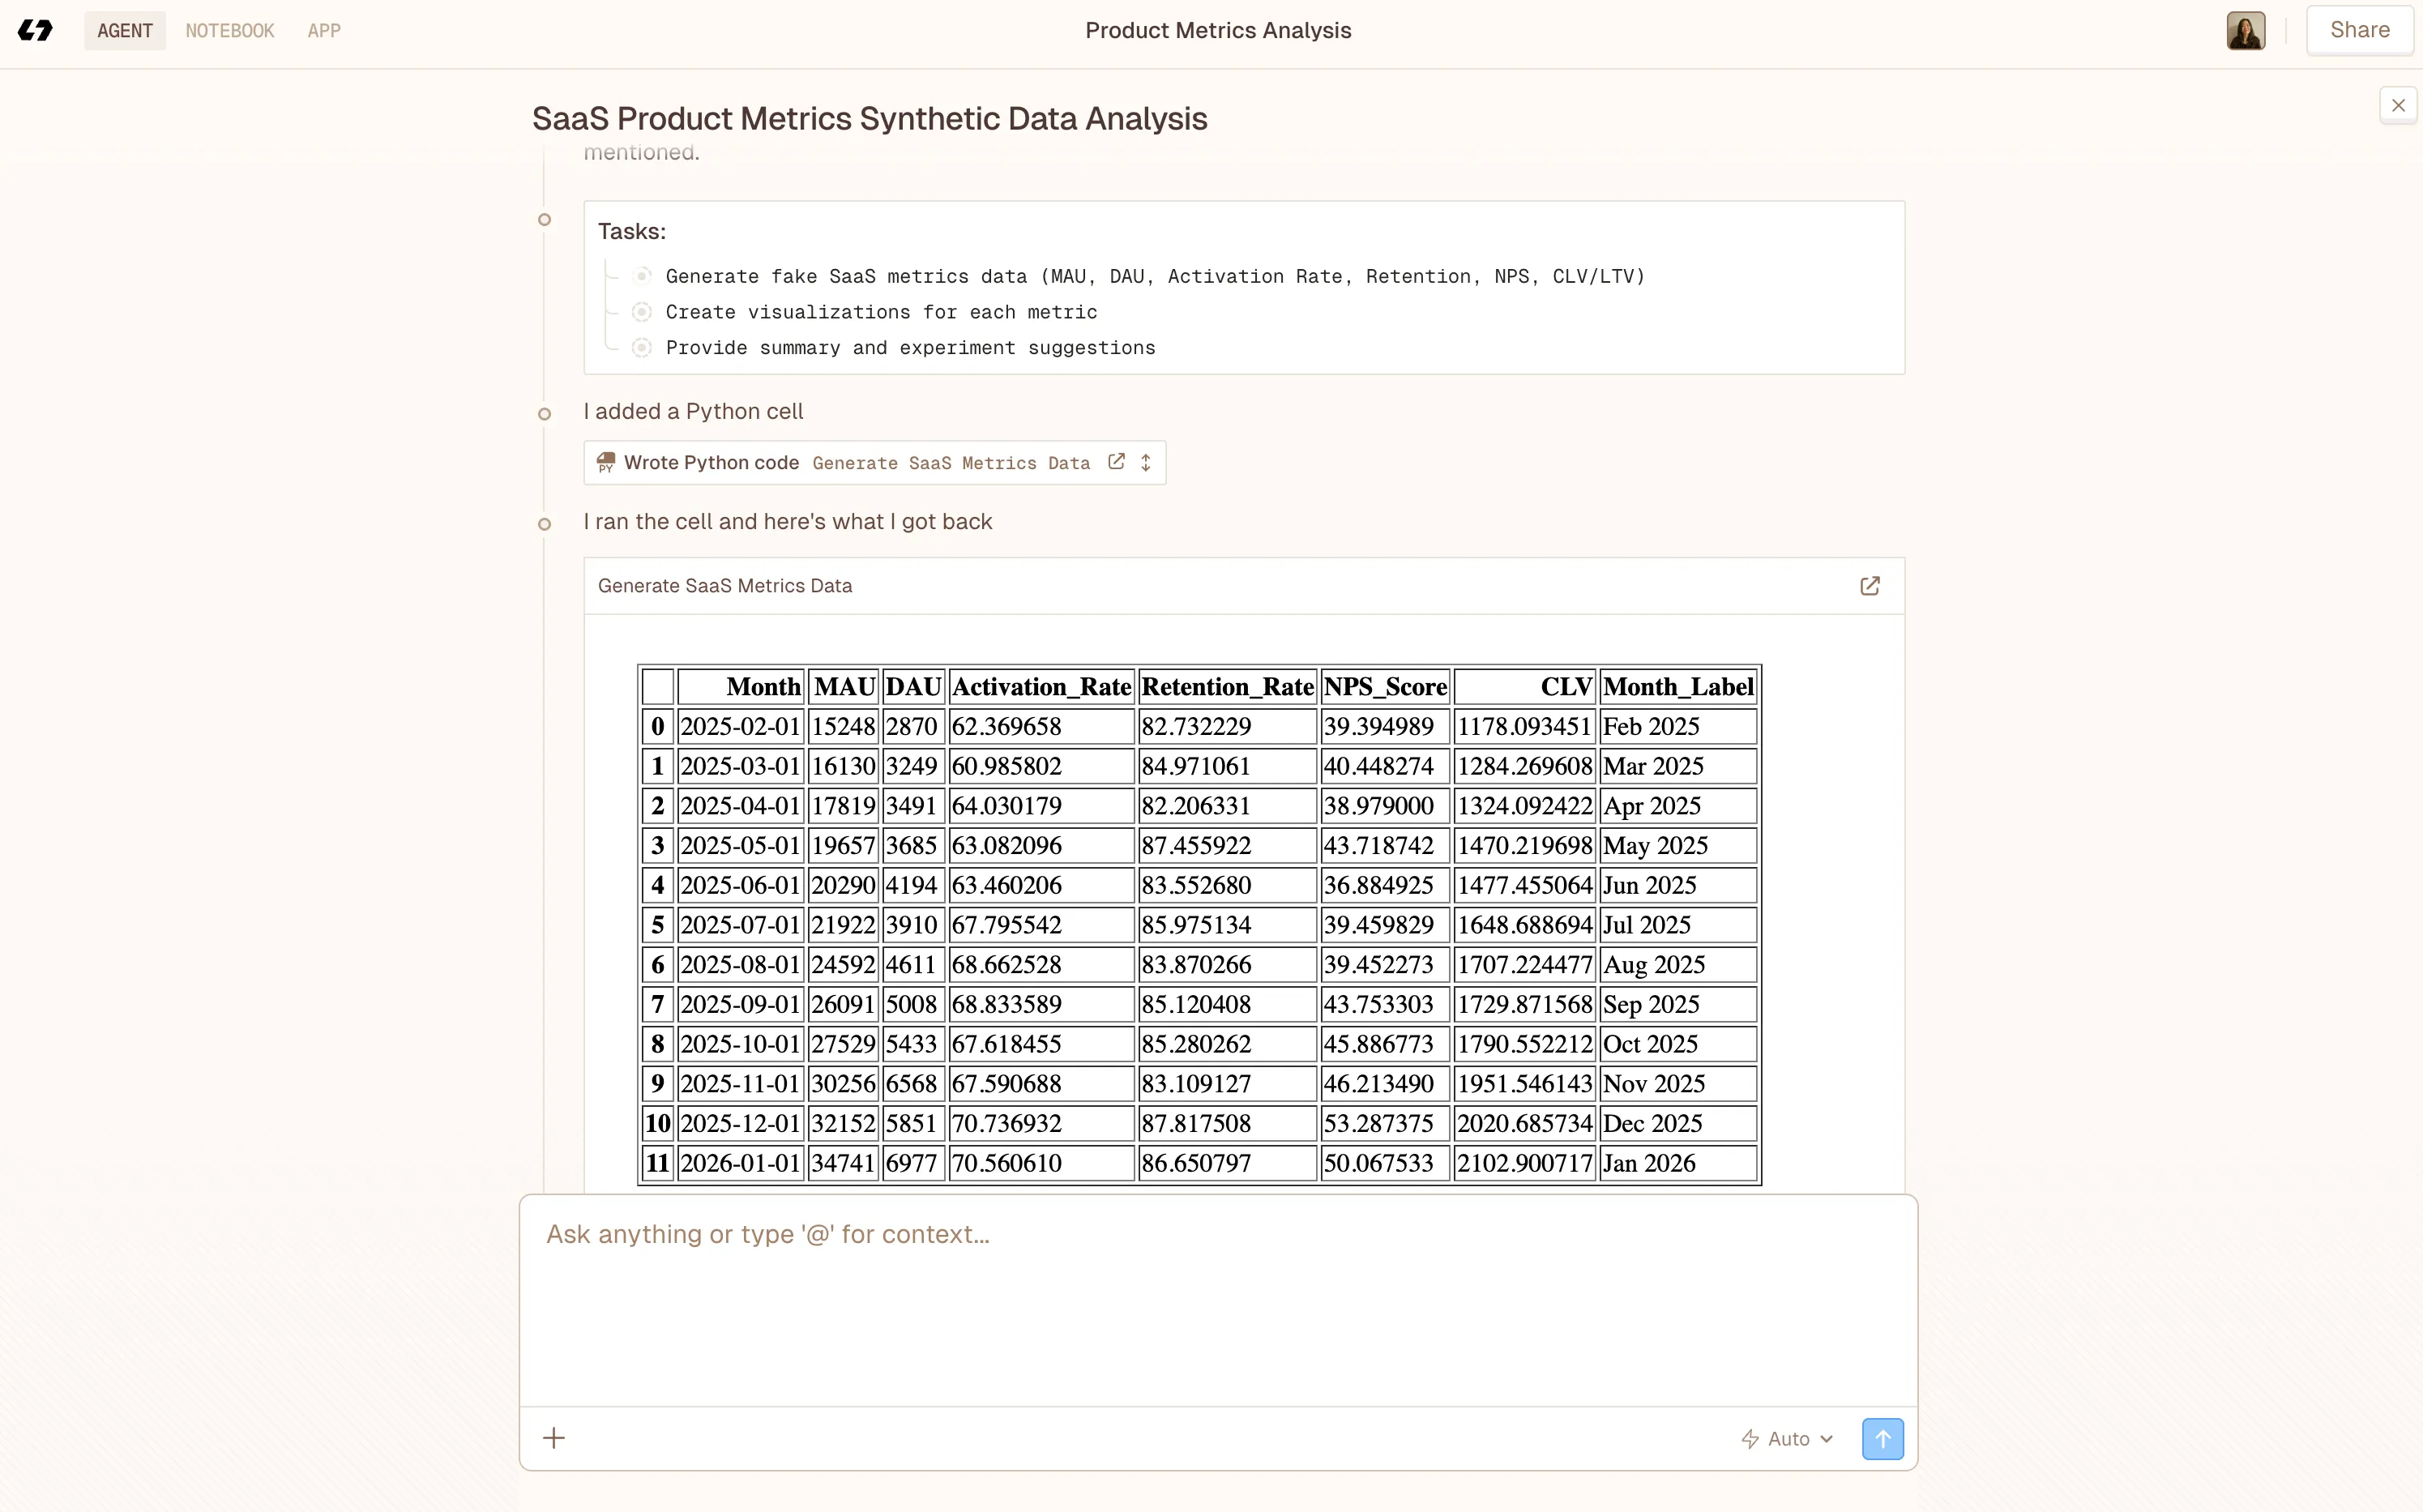Click the Julius logo in the top left
Viewport: 2423px width, 1512px height.
pyautogui.click(x=36, y=30)
